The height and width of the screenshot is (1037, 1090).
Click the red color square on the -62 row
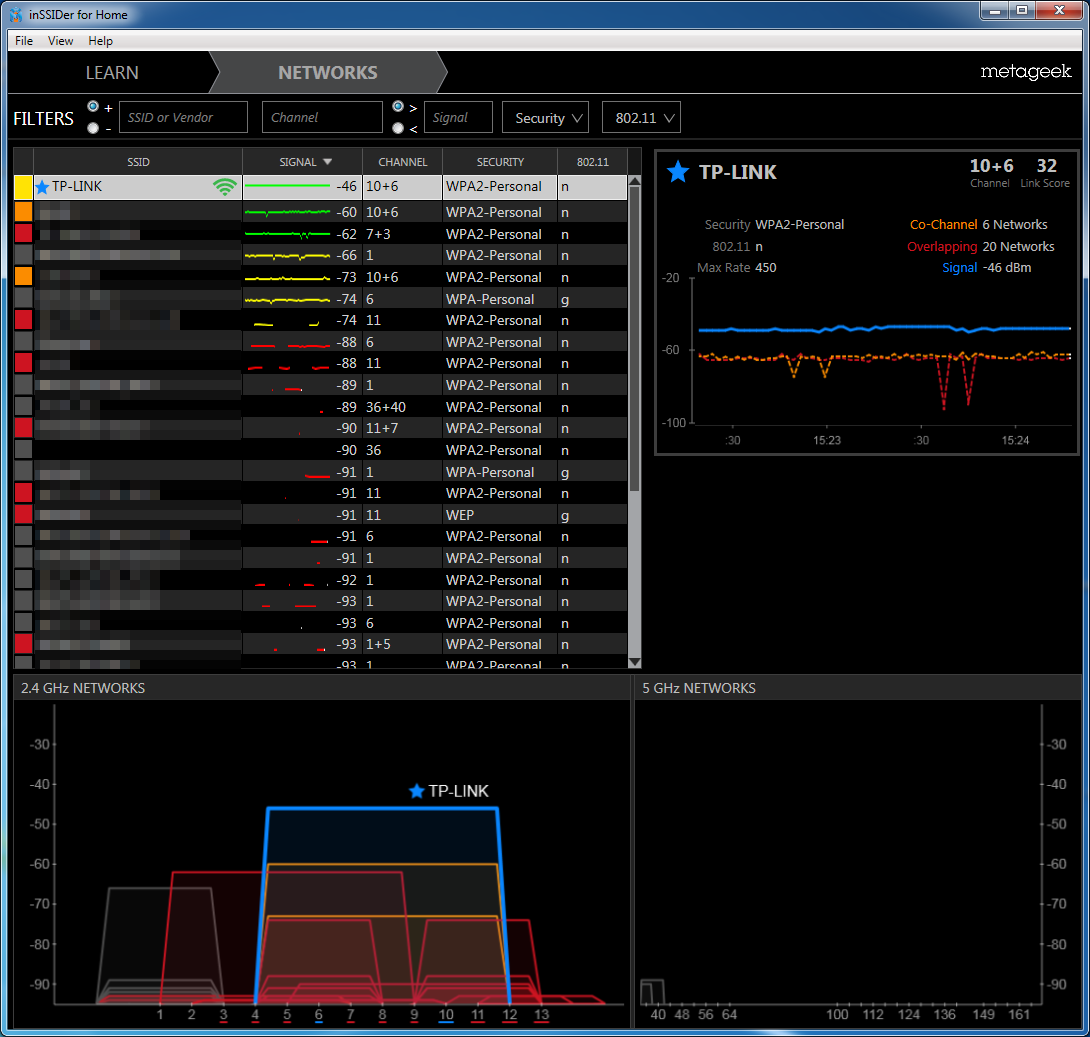coord(24,234)
